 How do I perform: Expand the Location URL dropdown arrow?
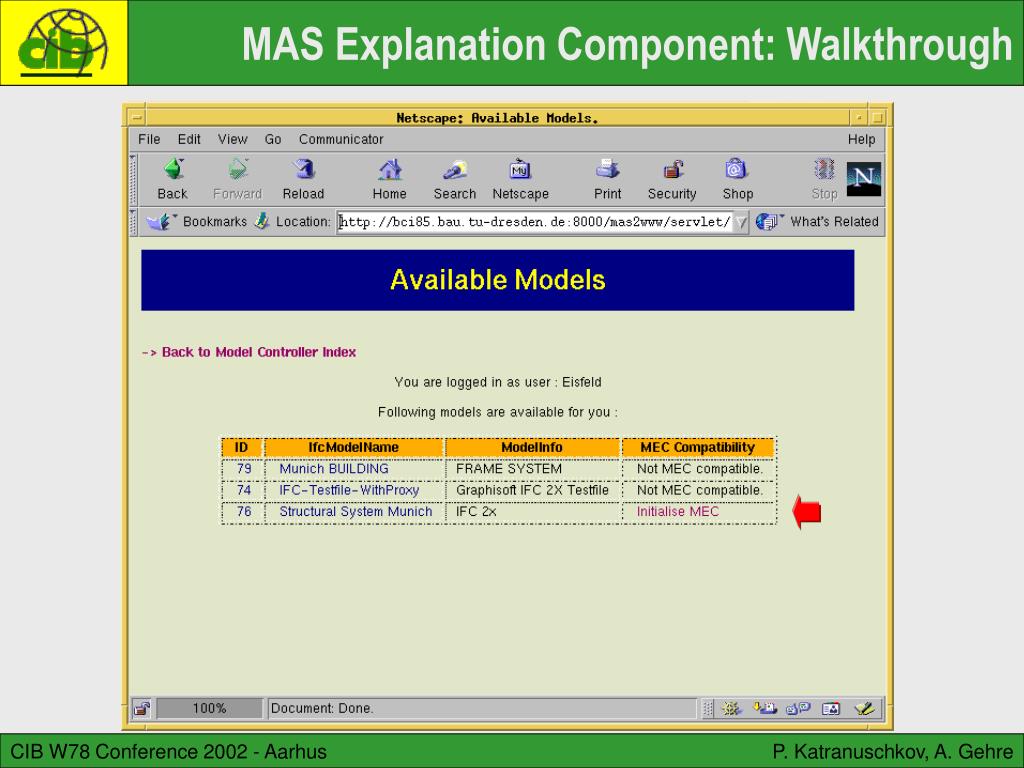[741, 222]
